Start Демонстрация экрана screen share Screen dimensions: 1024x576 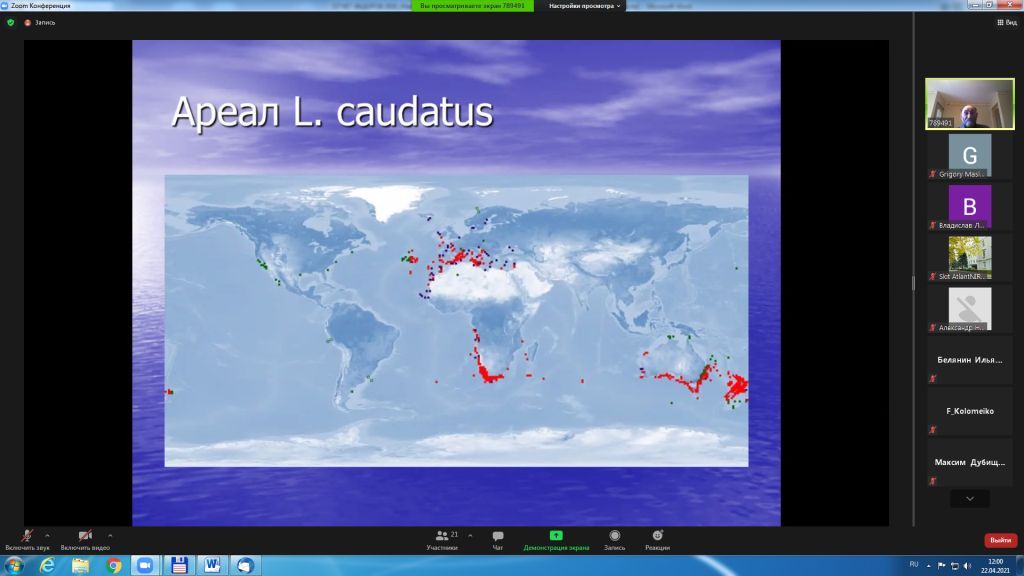click(x=556, y=539)
